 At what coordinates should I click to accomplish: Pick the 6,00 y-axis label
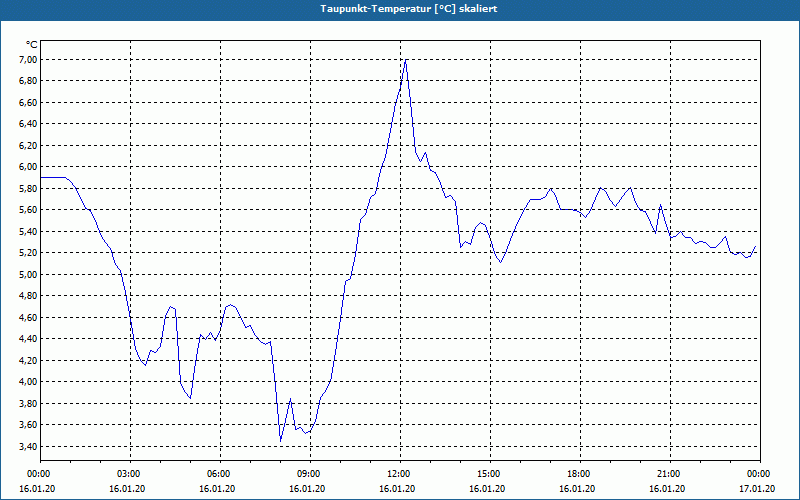point(30,167)
